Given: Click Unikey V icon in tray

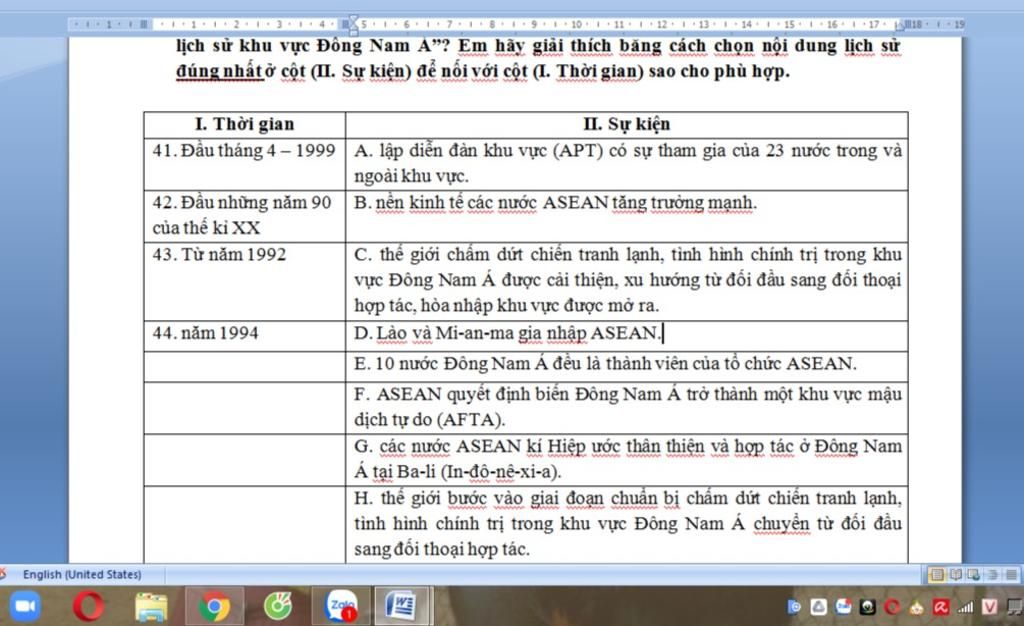Looking at the screenshot, I should click(x=990, y=607).
